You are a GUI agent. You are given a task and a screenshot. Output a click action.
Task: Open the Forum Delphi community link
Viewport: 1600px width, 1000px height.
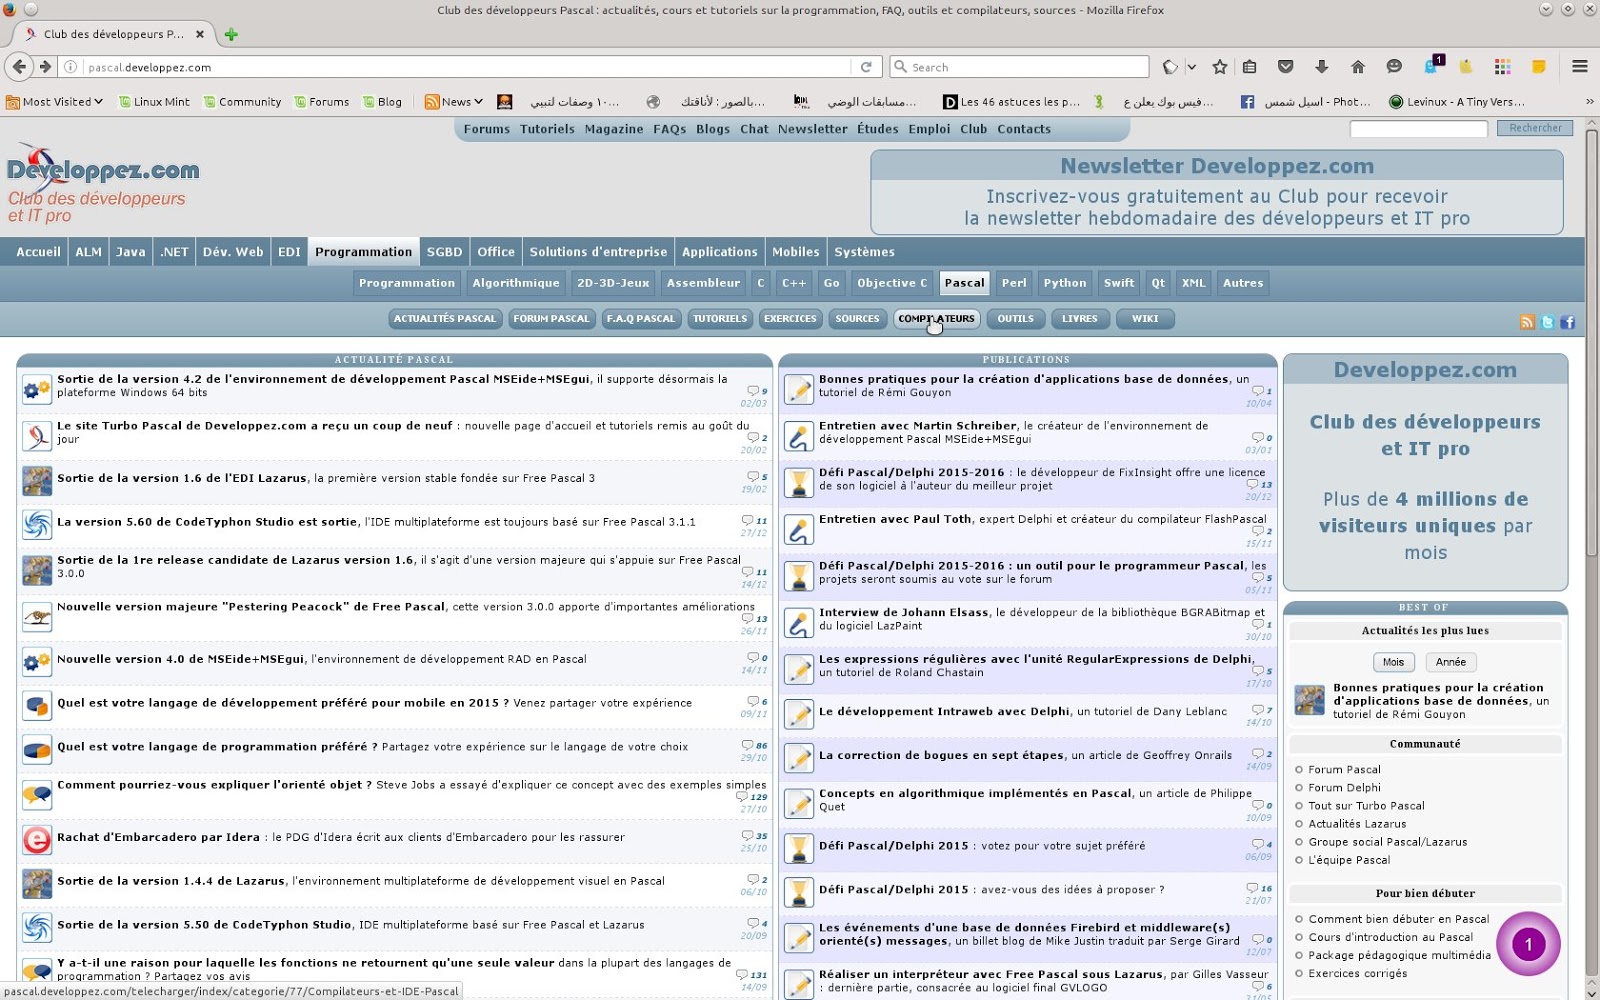(x=1344, y=788)
